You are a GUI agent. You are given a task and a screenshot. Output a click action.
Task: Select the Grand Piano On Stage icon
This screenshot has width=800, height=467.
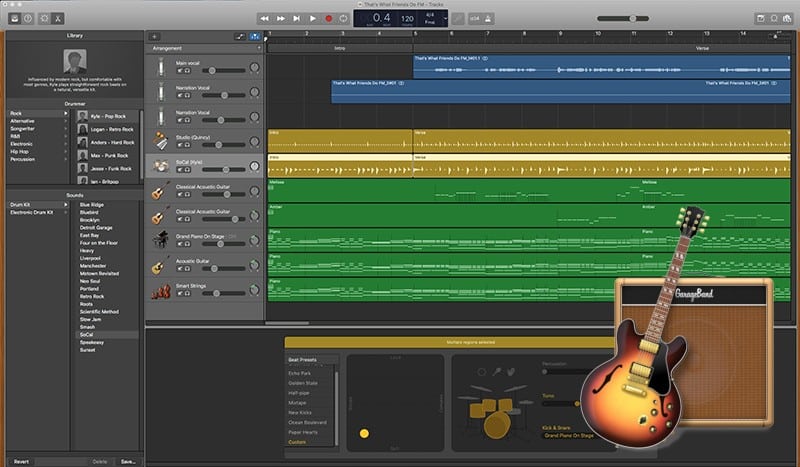tap(161, 240)
